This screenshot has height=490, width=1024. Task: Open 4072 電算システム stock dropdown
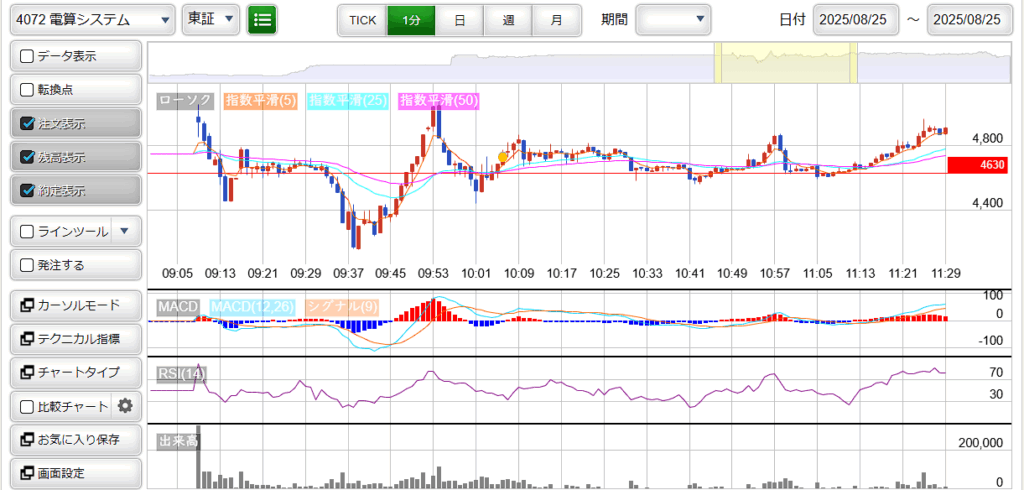(x=92, y=20)
